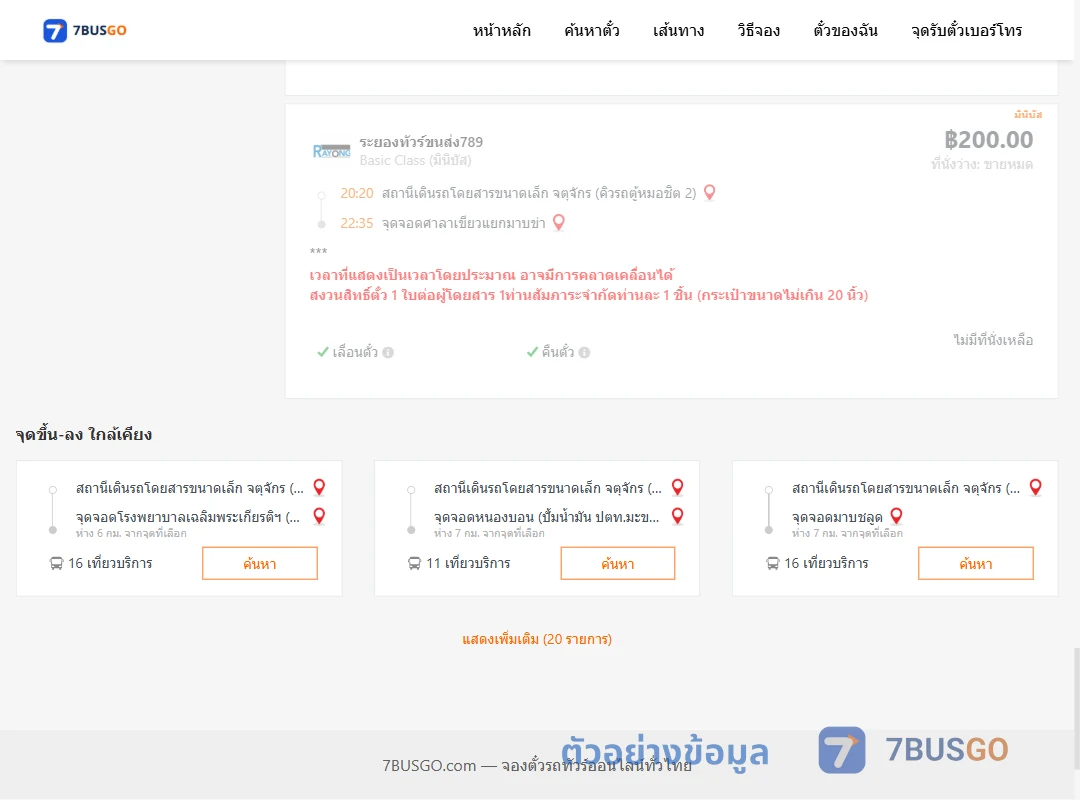This screenshot has width=1080, height=800.
Task: Open origin map pin in หนองบอน route card
Action: (x=678, y=487)
